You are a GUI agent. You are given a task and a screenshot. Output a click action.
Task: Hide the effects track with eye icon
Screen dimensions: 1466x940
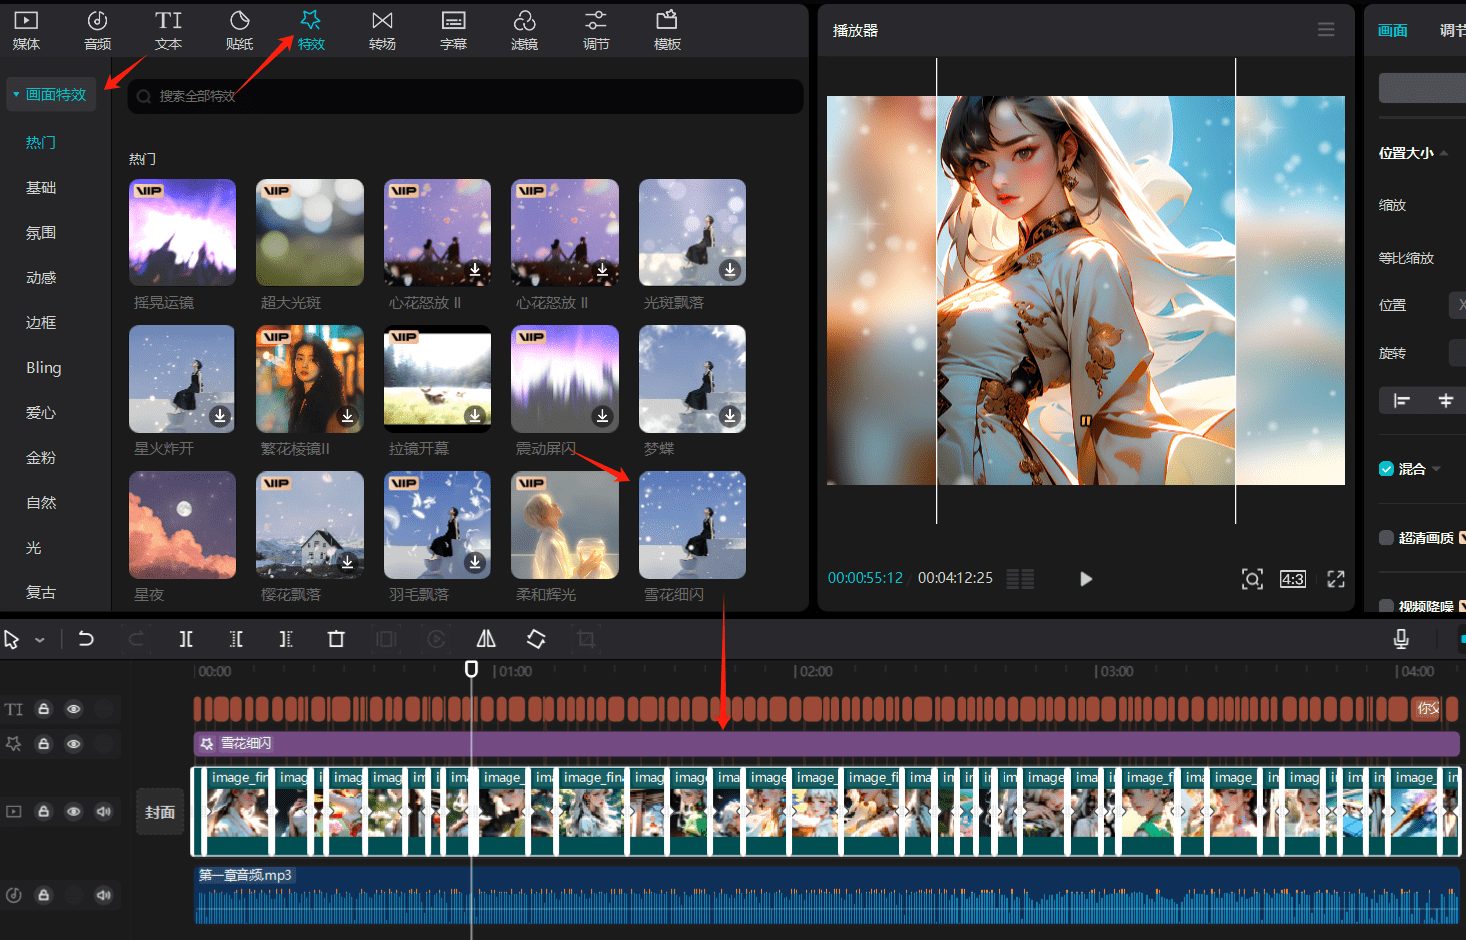click(73, 744)
